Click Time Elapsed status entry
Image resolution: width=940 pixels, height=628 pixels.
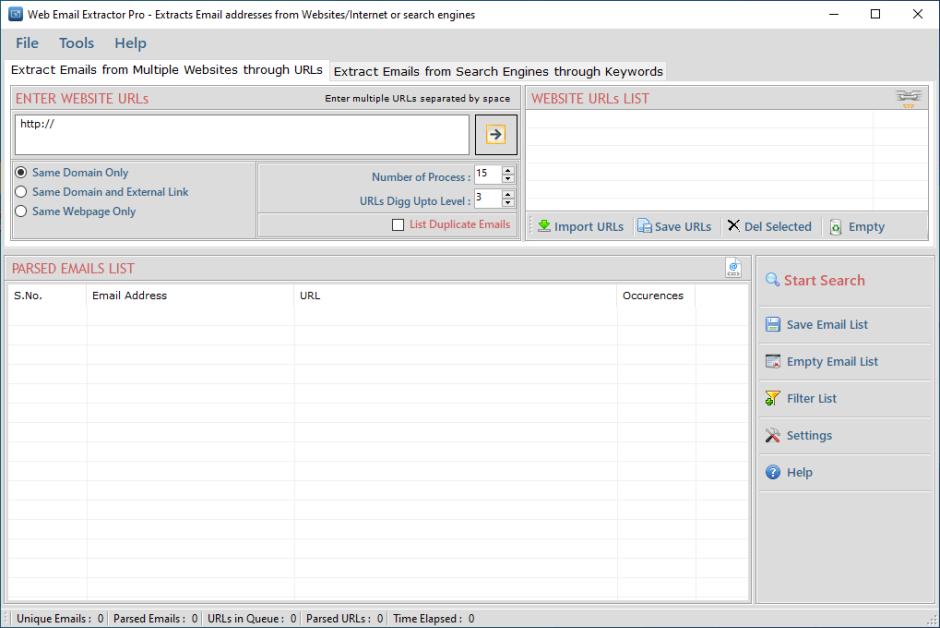pyautogui.click(x=433, y=618)
